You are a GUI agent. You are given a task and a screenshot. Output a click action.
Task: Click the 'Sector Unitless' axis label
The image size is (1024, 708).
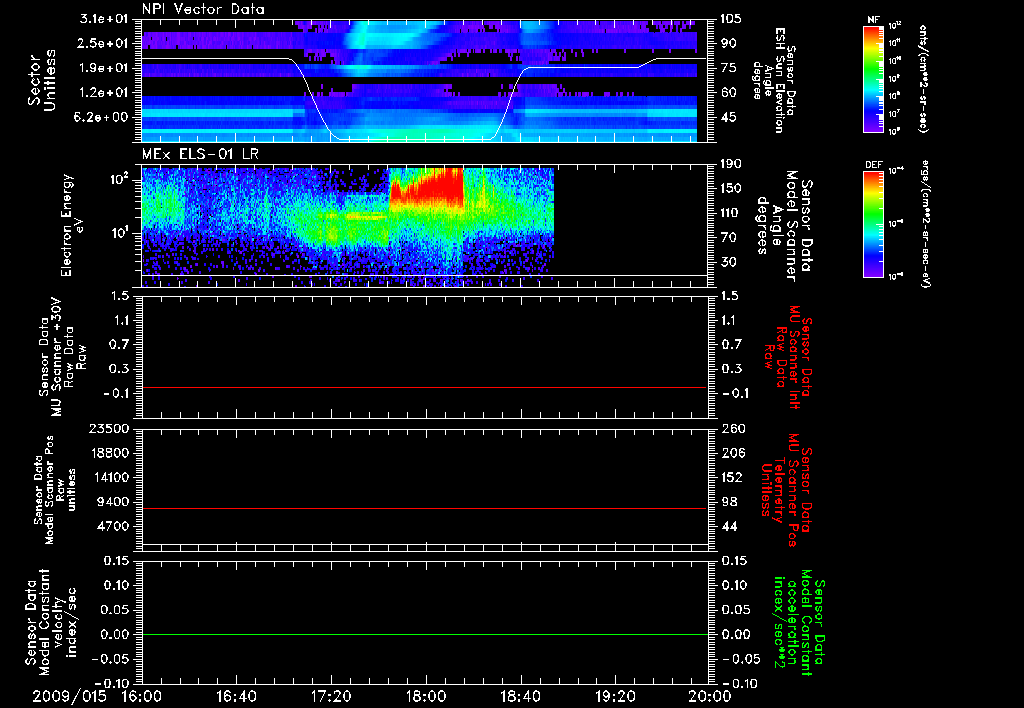pyautogui.click(x=41, y=80)
